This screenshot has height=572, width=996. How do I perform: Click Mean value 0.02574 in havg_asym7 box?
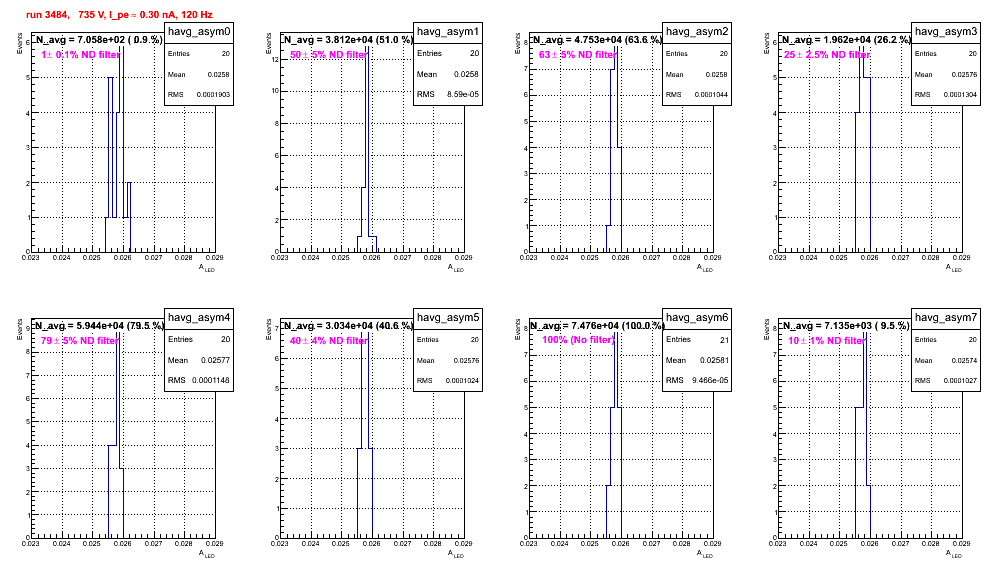pos(964,360)
